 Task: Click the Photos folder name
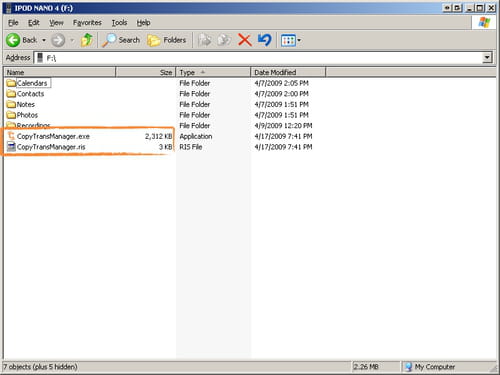27,115
